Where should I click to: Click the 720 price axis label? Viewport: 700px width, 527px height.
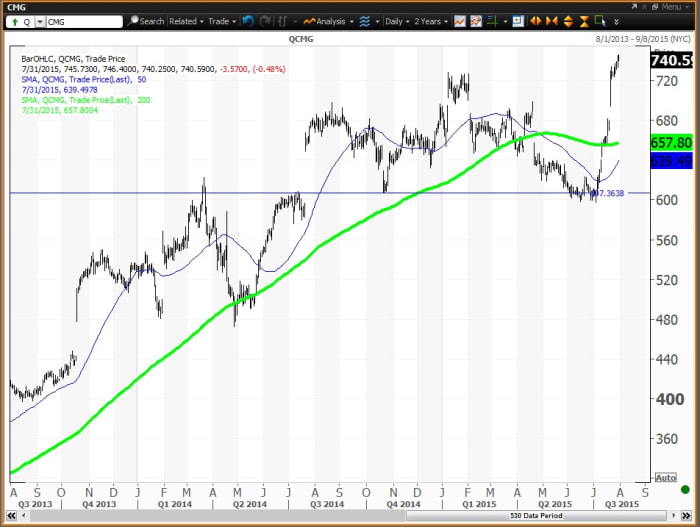point(667,81)
